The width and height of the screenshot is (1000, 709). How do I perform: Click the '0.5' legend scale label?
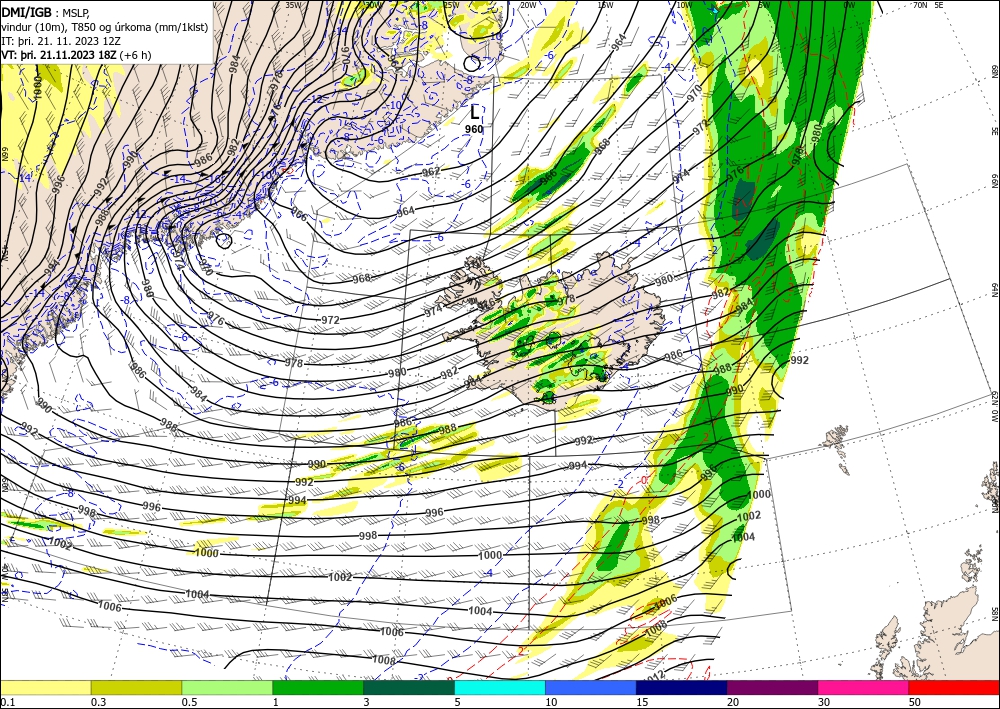pyautogui.click(x=189, y=702)
